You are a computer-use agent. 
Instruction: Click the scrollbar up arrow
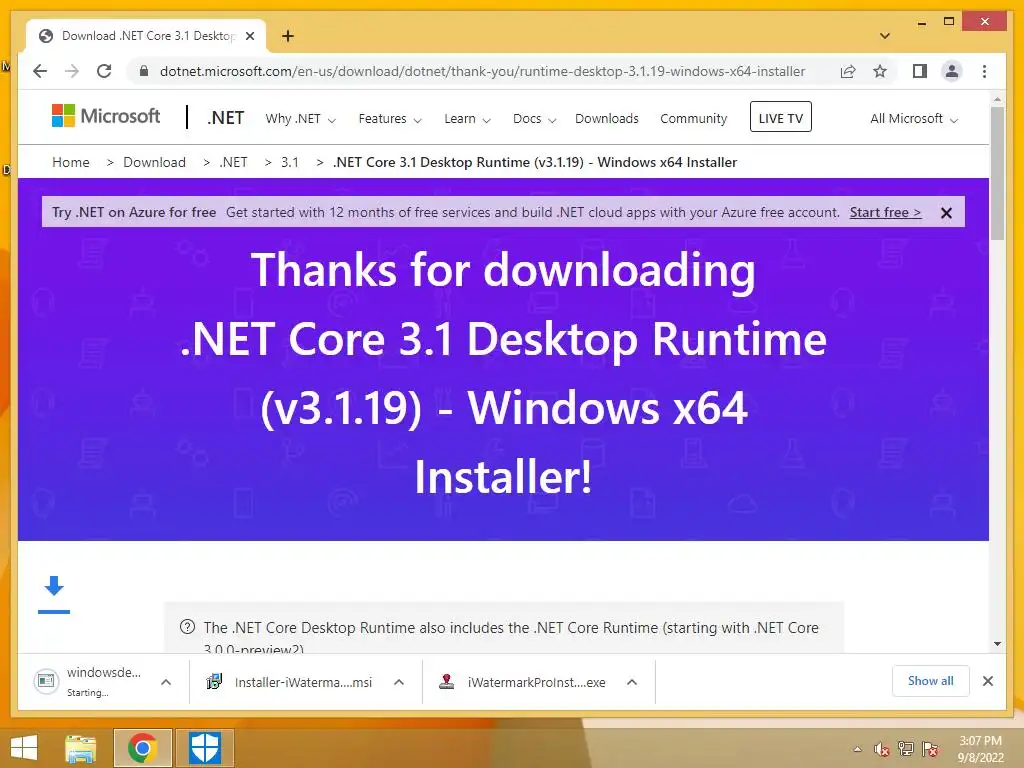pyautogui.click(x=997, y=99)
